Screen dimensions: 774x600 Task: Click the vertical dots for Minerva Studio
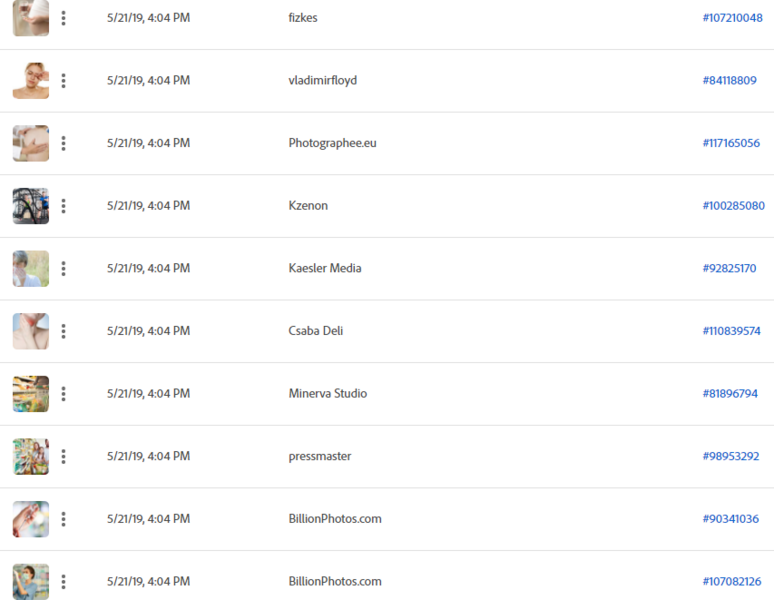(x=63, y=394)
